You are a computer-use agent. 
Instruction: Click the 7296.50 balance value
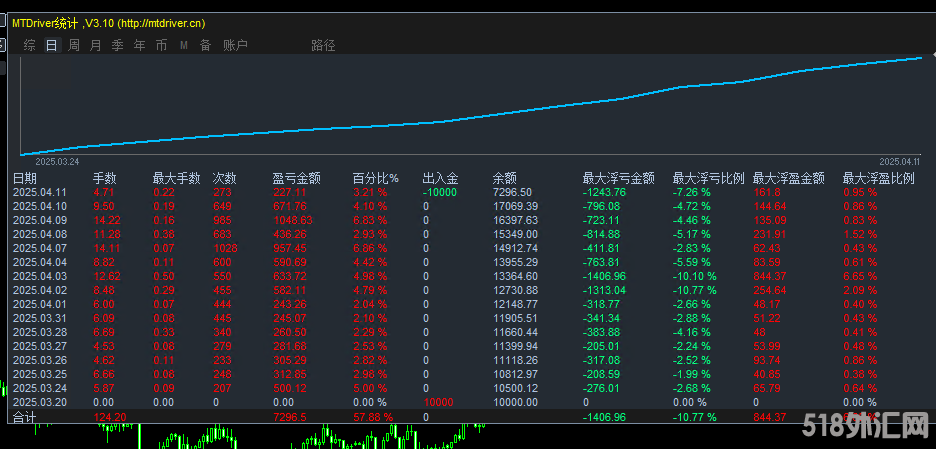pyautogui.click(x=512, y=192)
